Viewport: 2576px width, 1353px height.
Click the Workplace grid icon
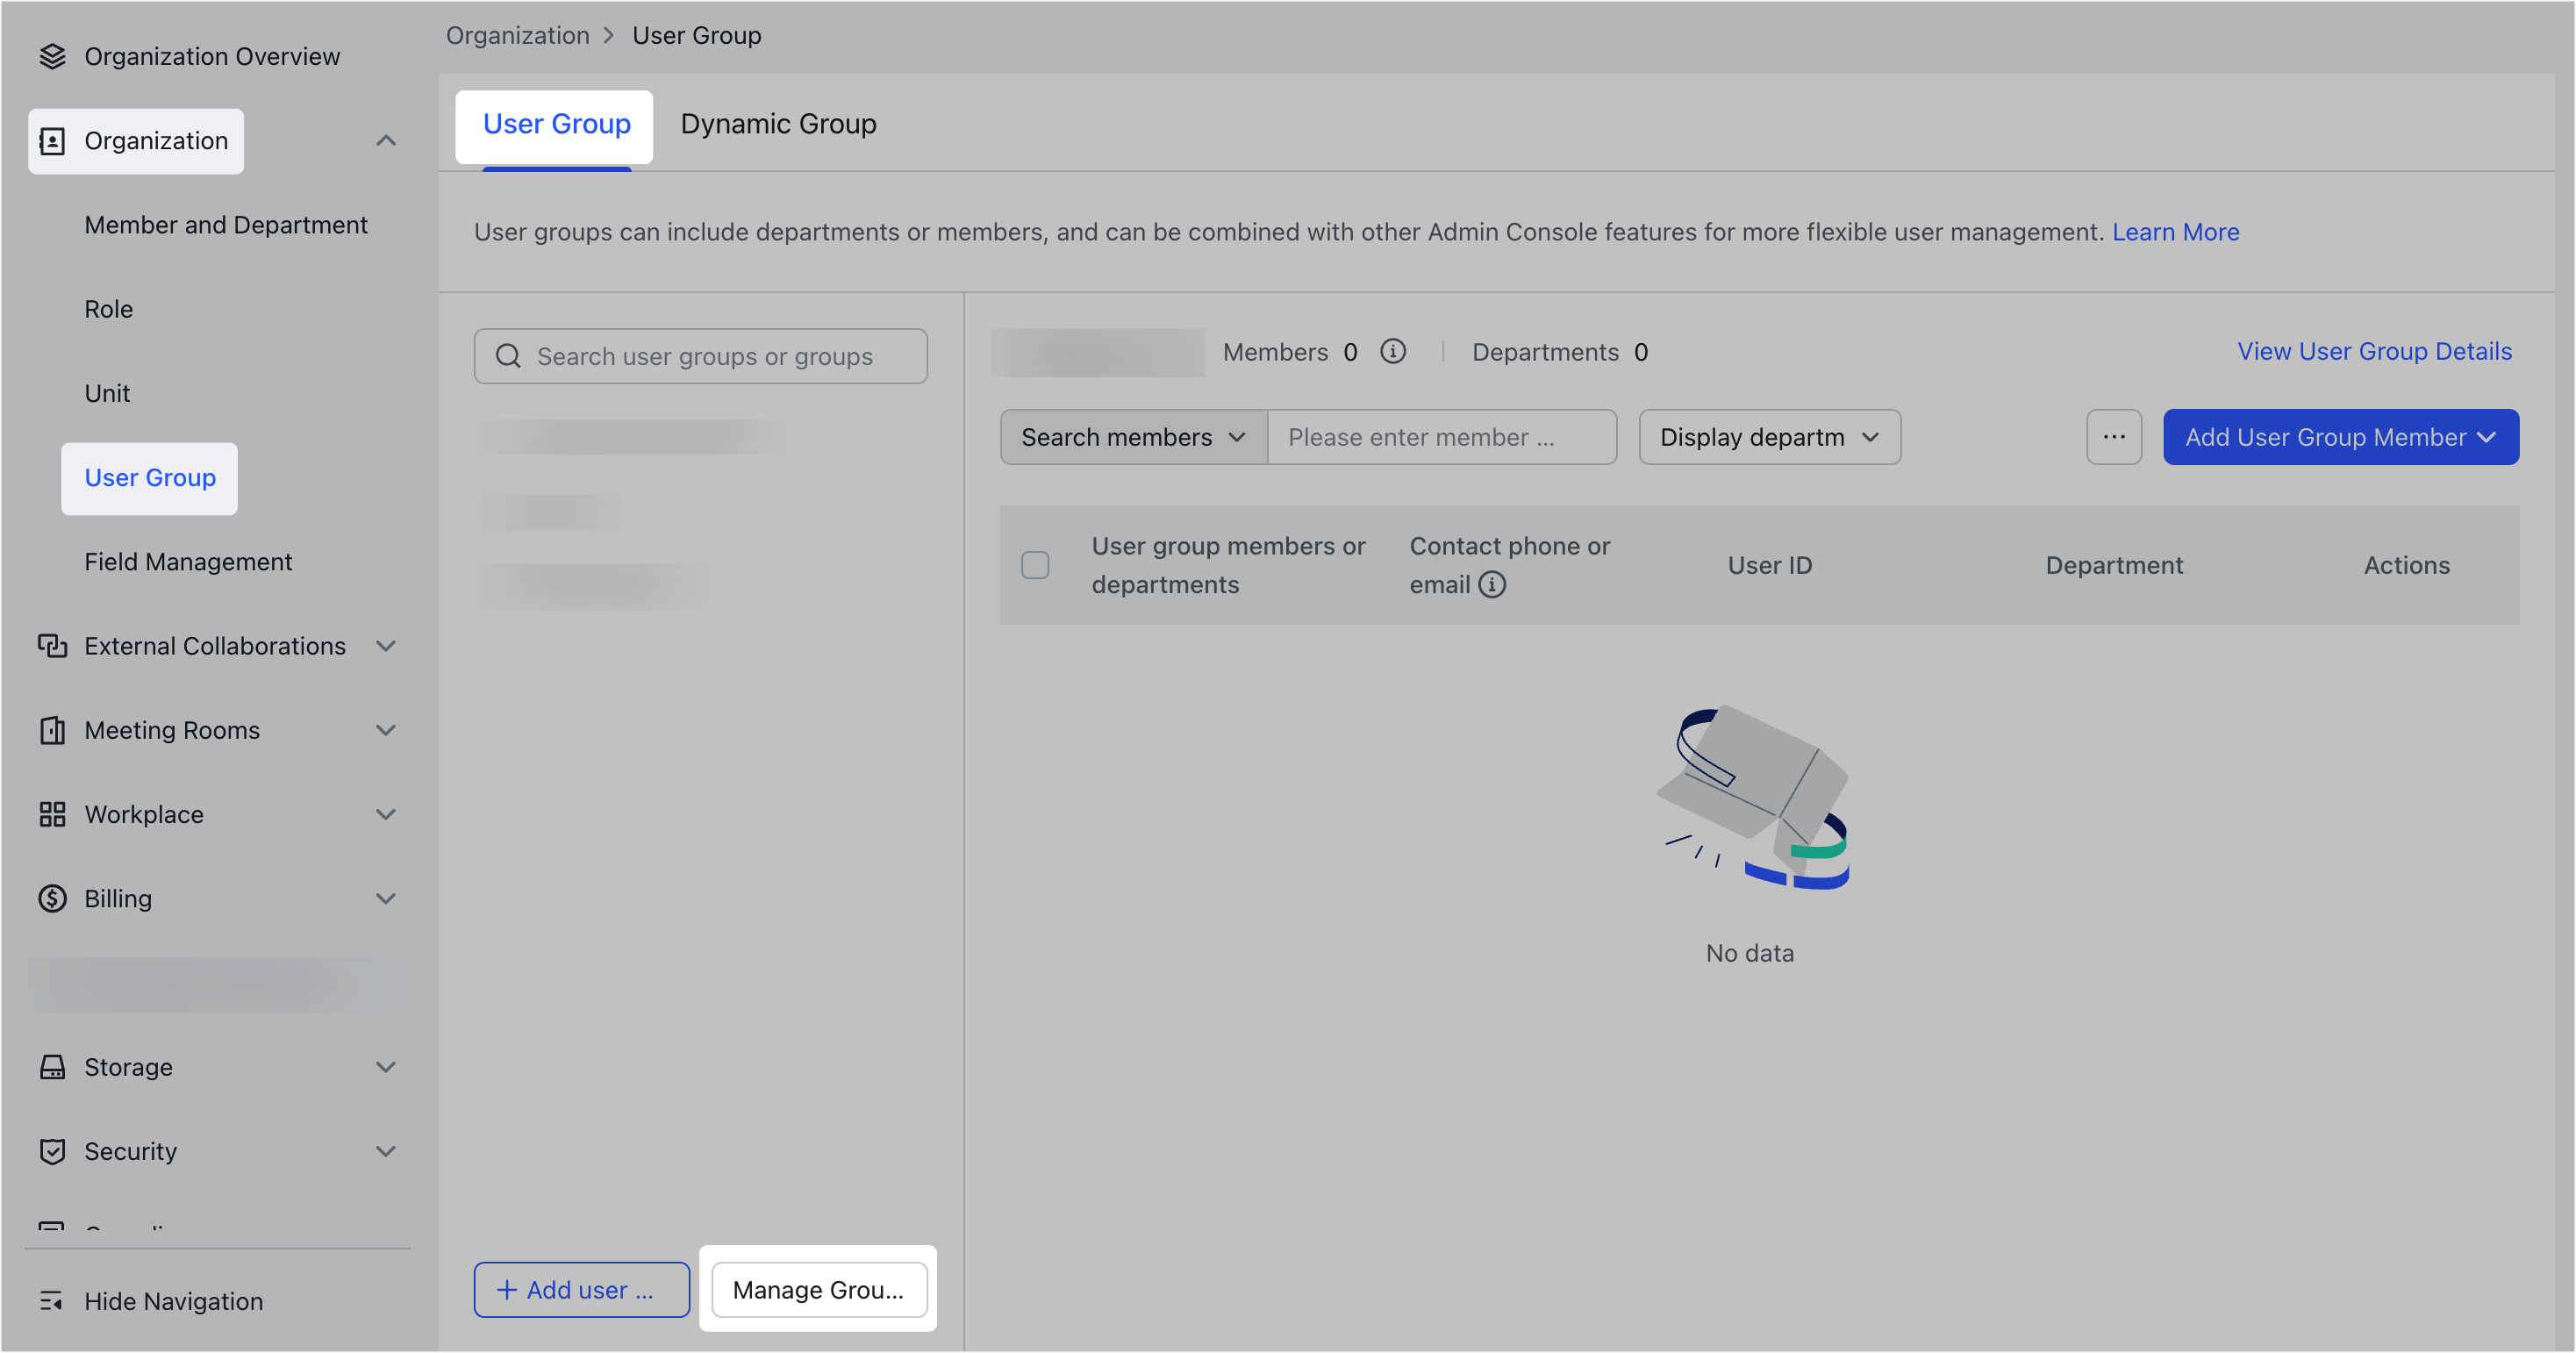click(x=52, y=814)
